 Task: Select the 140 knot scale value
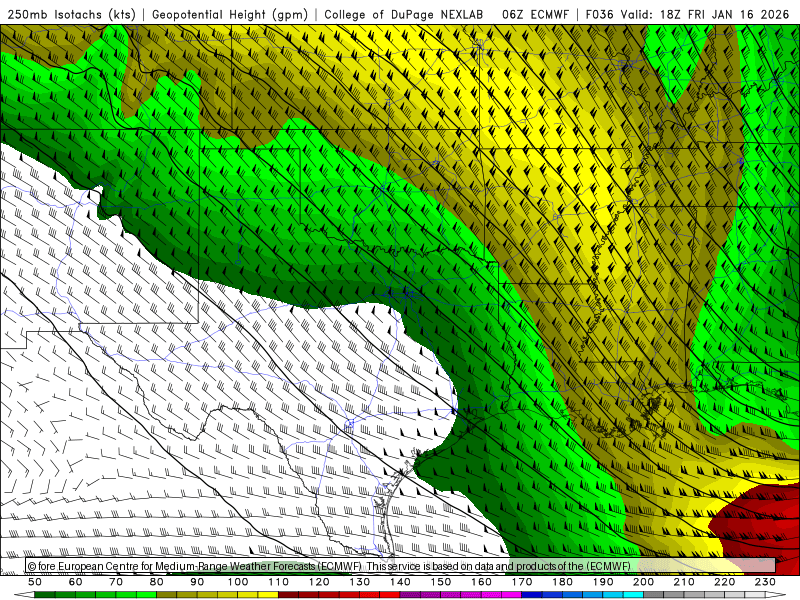click(400, 582)
